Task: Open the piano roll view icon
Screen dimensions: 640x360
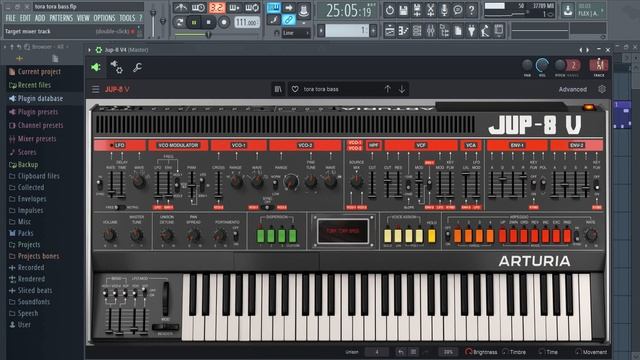Action: [x=403, y=31]
